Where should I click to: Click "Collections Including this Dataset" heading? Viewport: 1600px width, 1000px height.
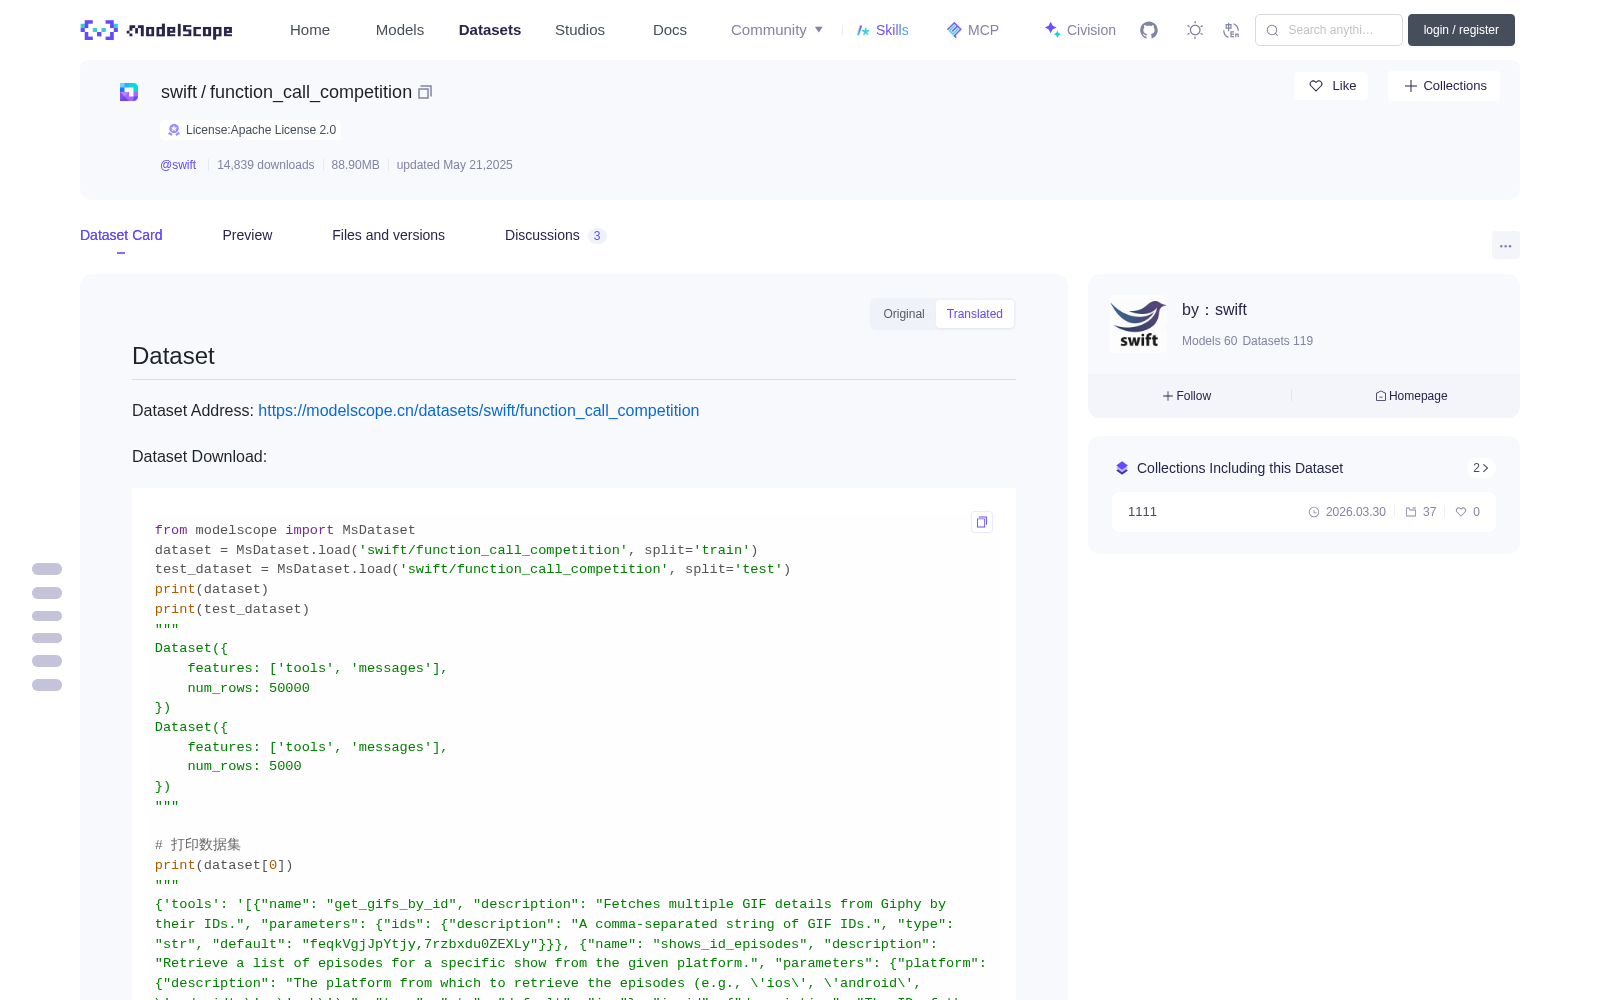(x=1240, y=468)
